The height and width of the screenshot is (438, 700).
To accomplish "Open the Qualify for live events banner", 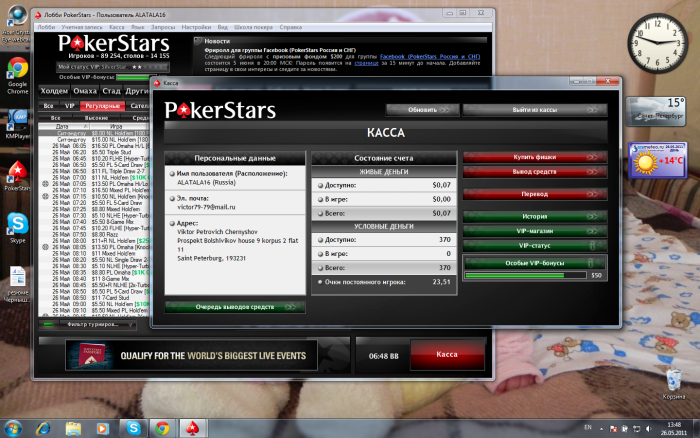I will pos(191,355).
